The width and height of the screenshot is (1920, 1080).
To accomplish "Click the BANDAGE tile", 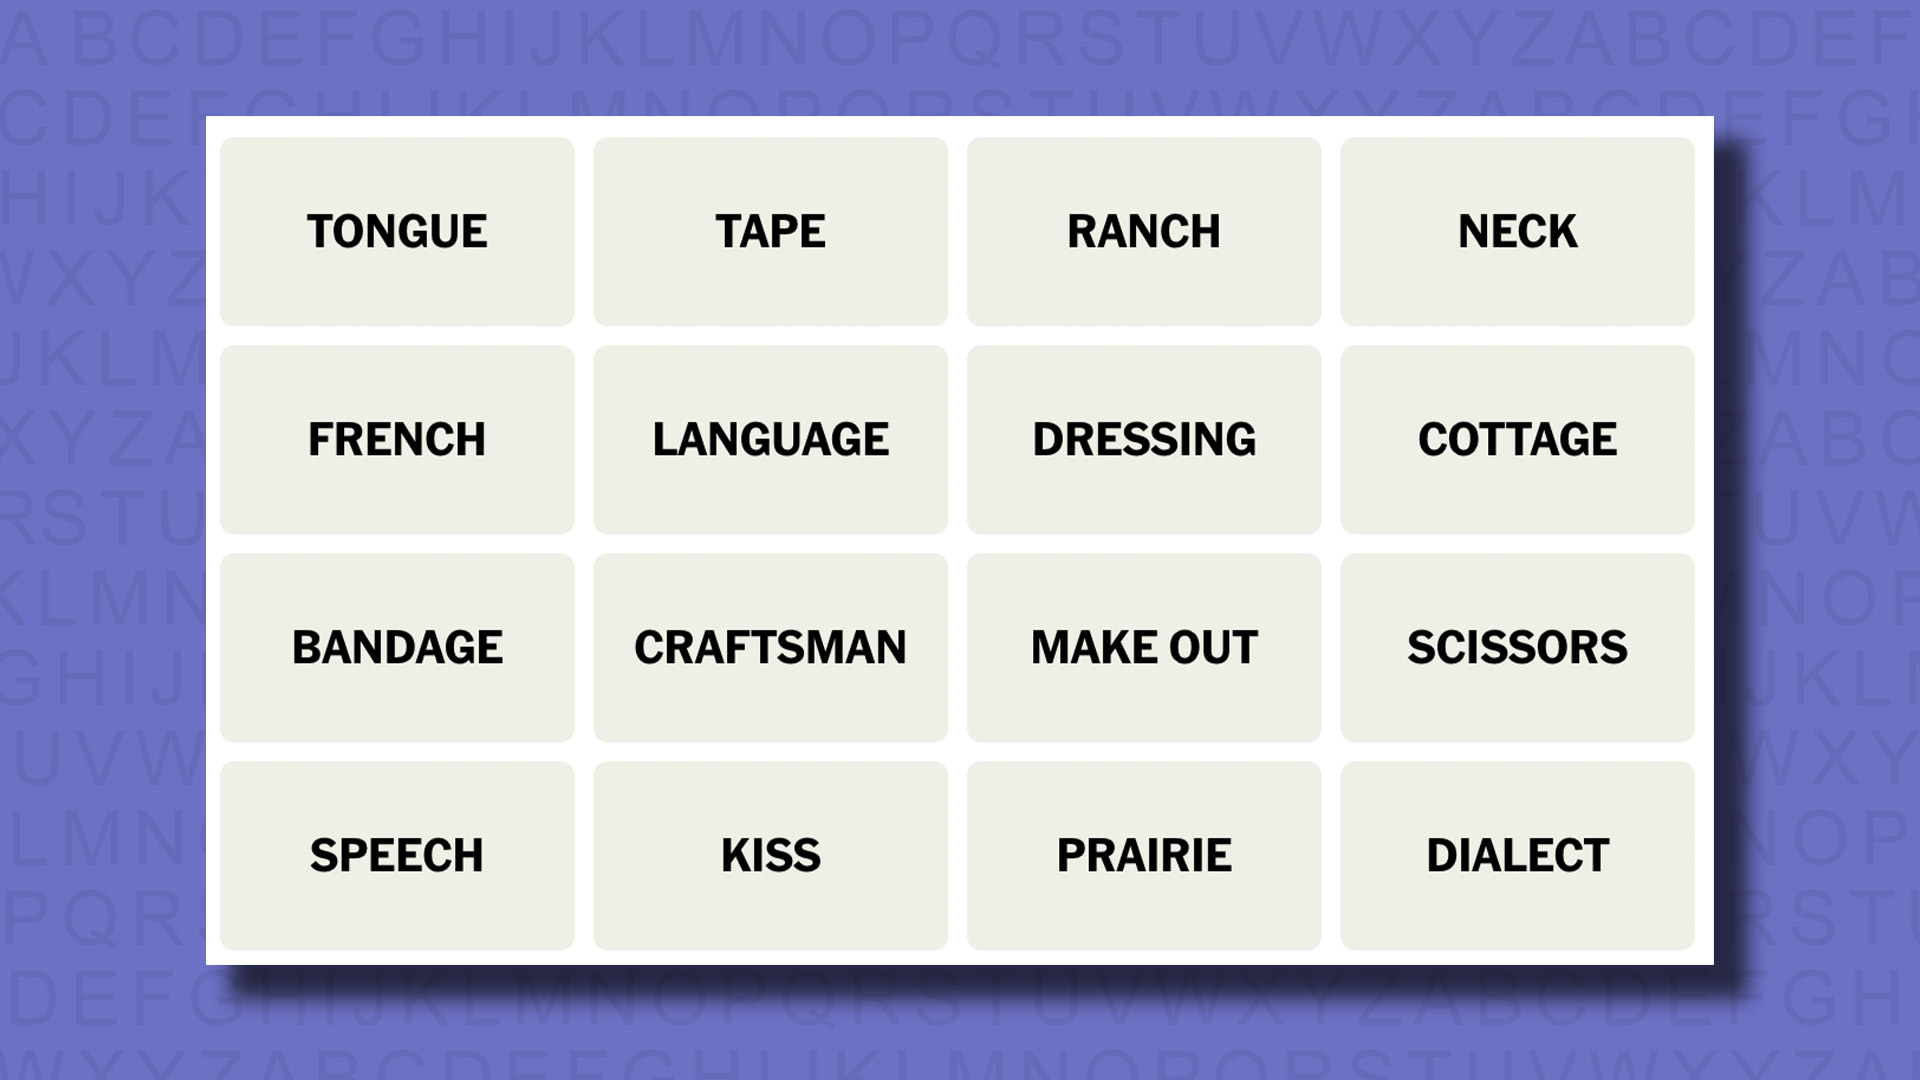I will [396, 646].
